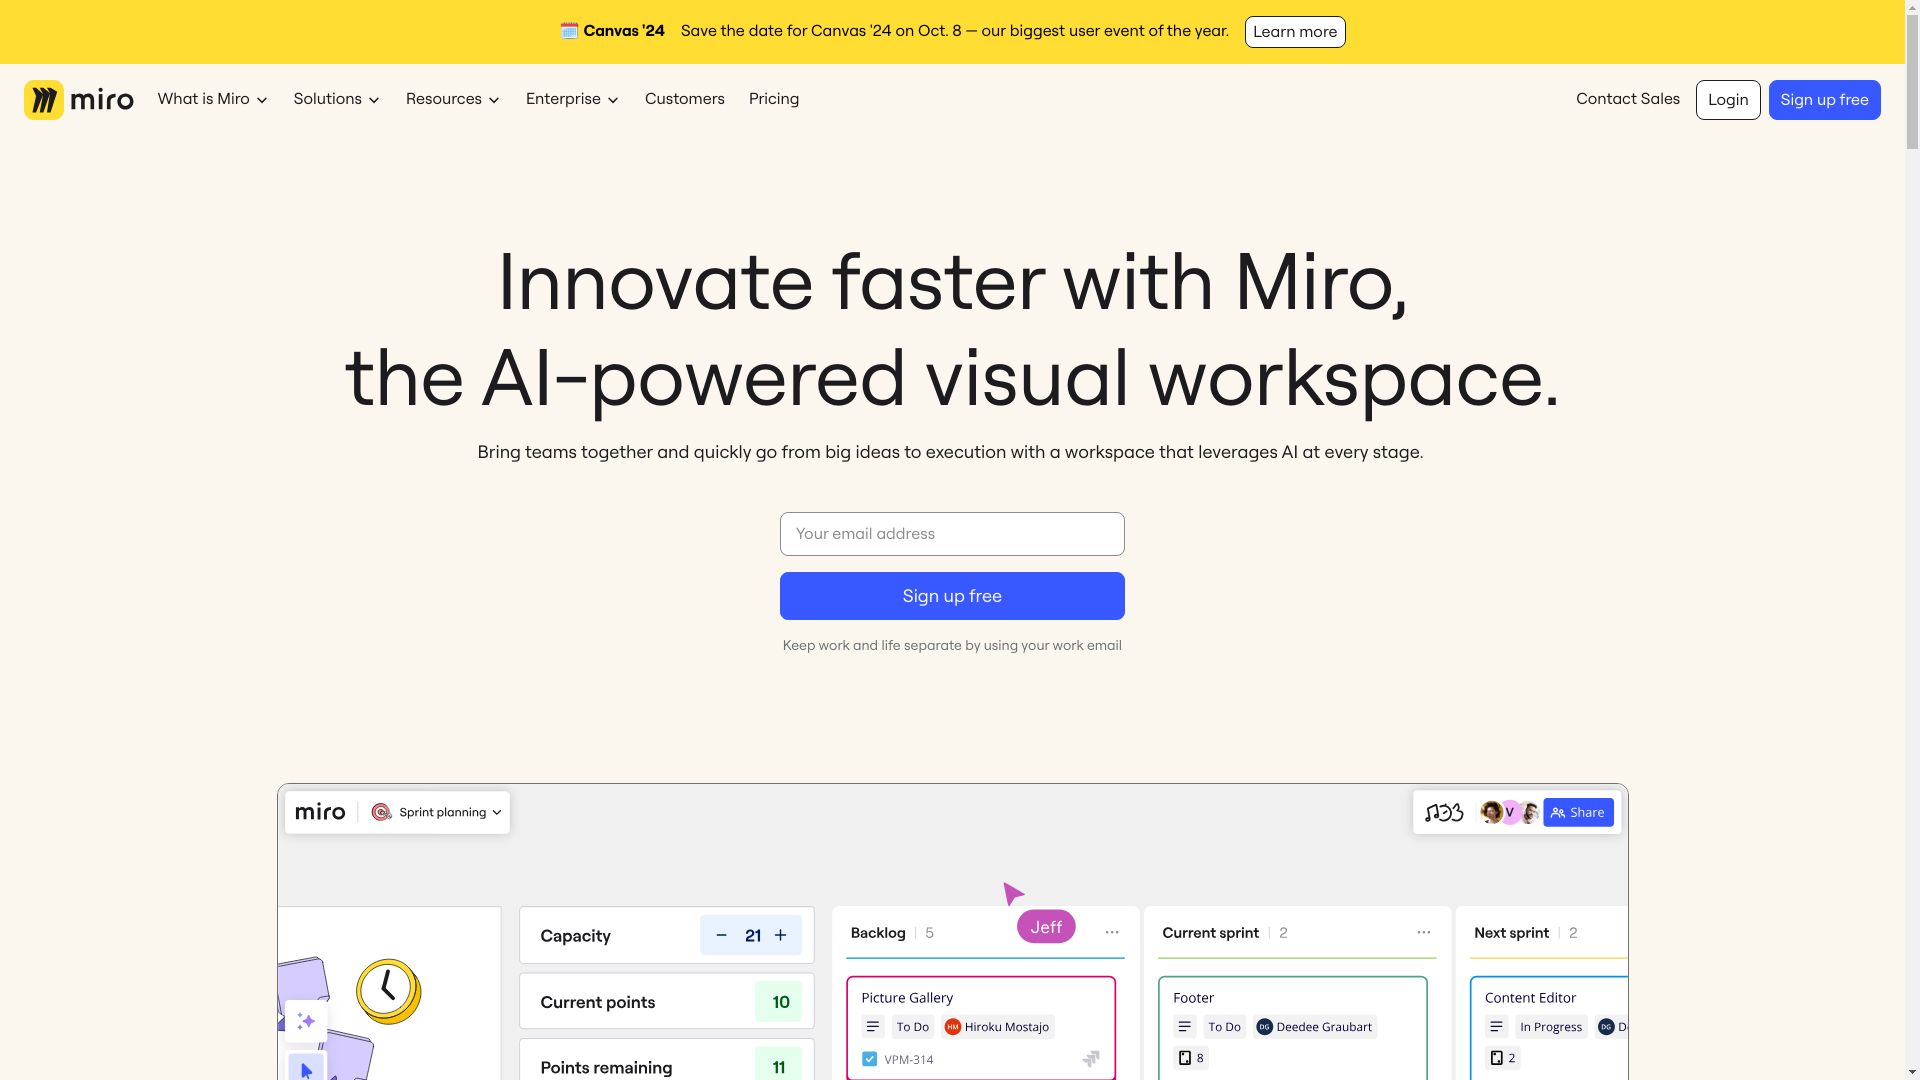Click the HM avatar next to Hiroku Mostajo

953,1027
